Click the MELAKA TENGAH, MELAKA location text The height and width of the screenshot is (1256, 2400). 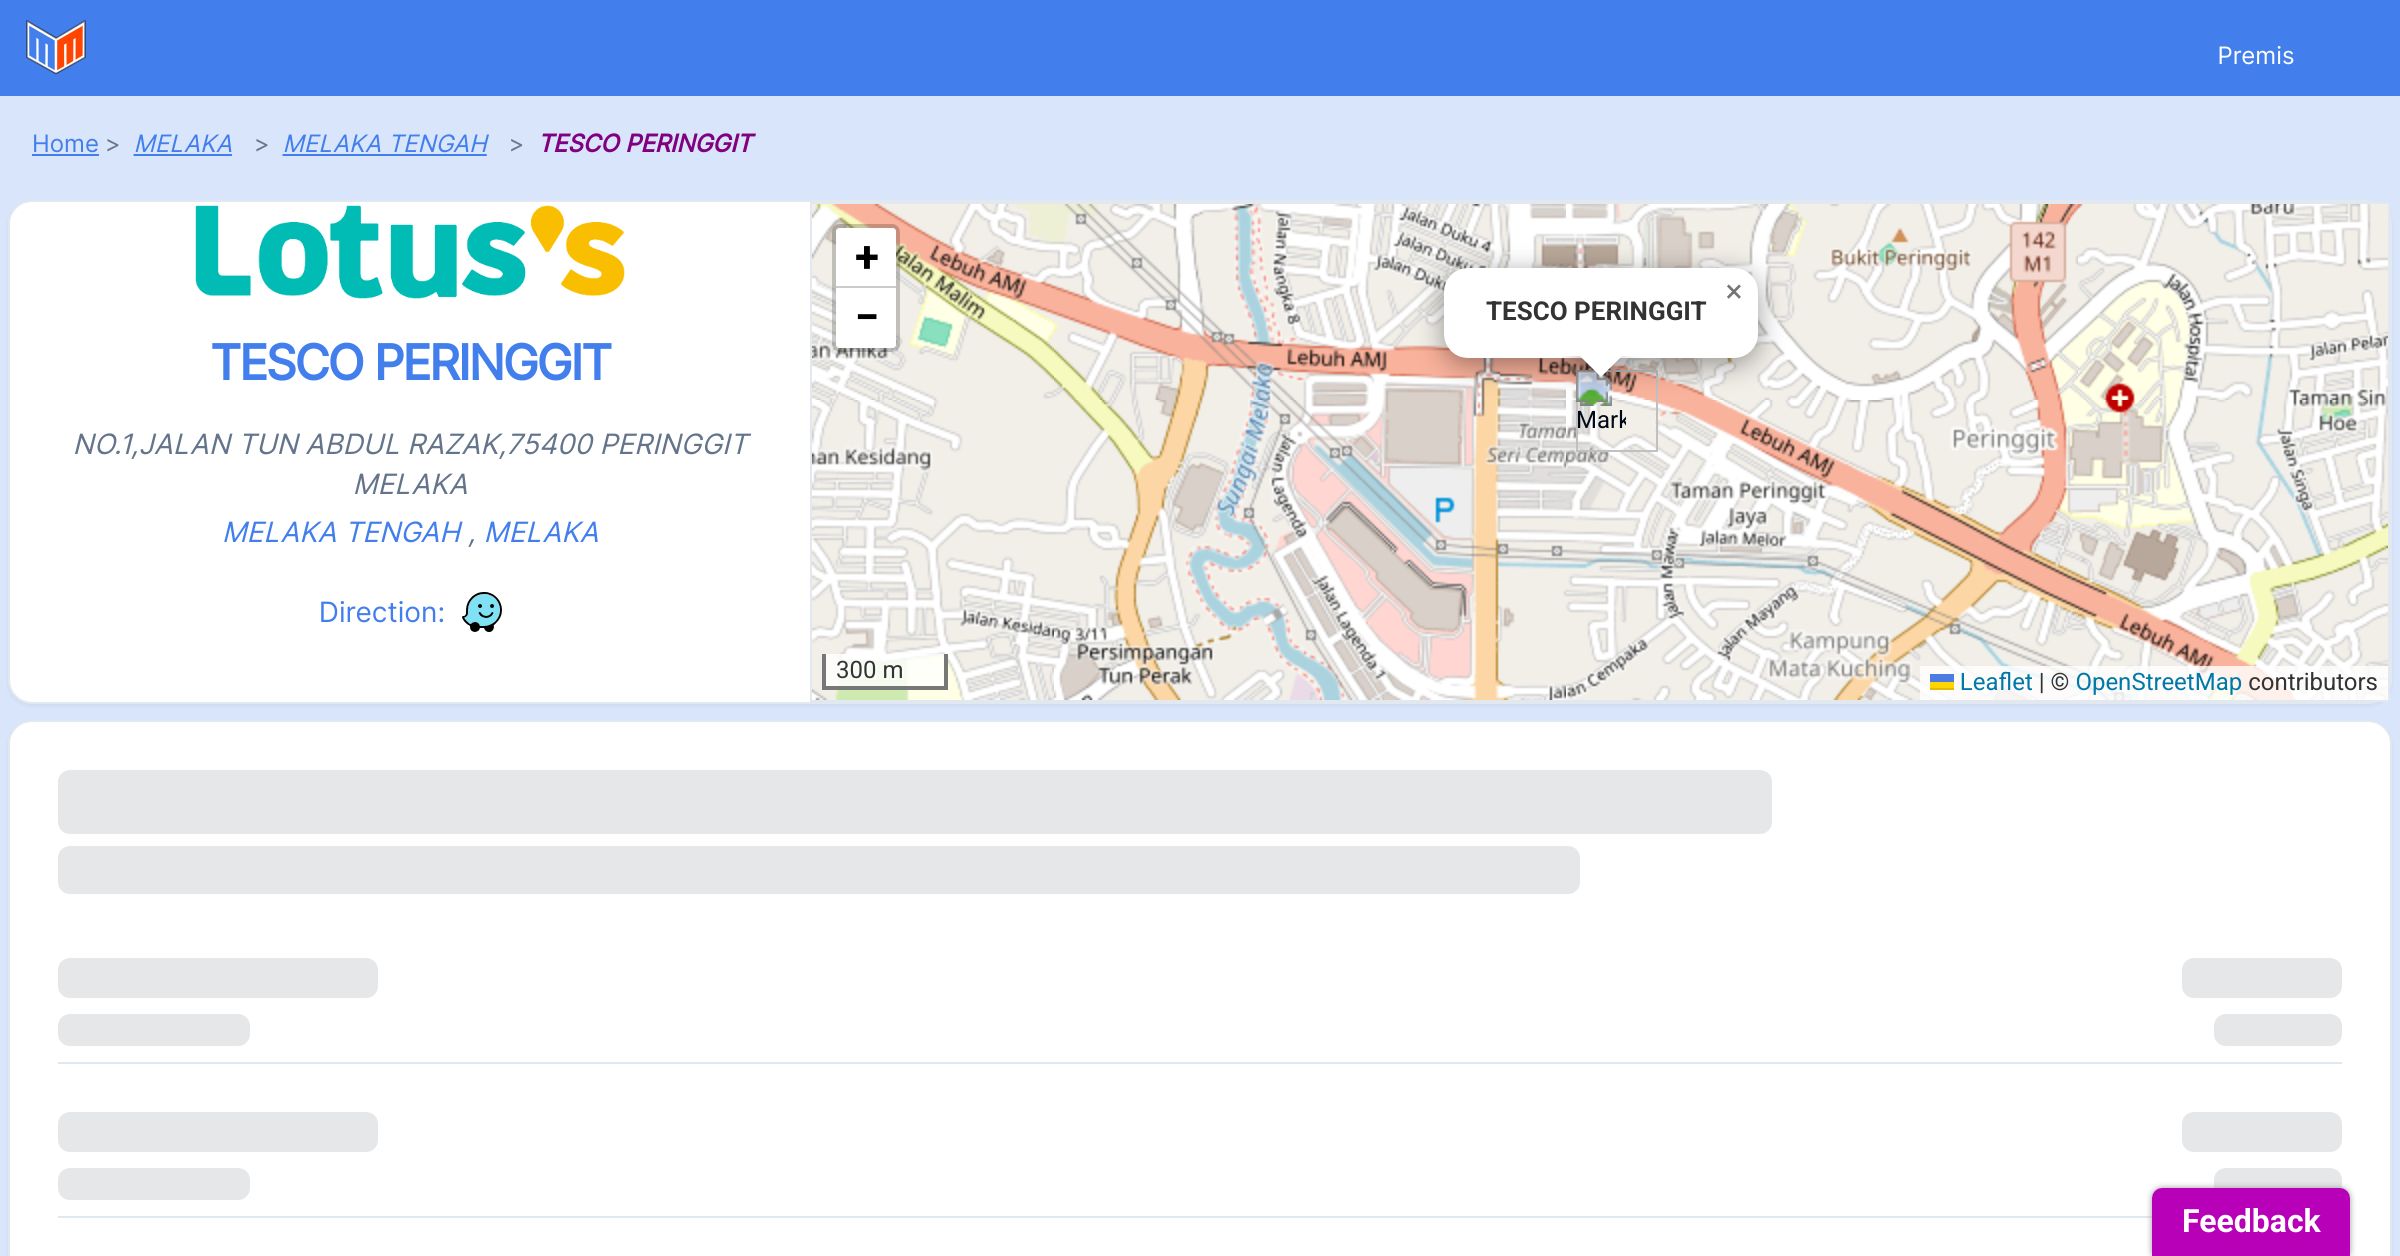pos(410,532)
